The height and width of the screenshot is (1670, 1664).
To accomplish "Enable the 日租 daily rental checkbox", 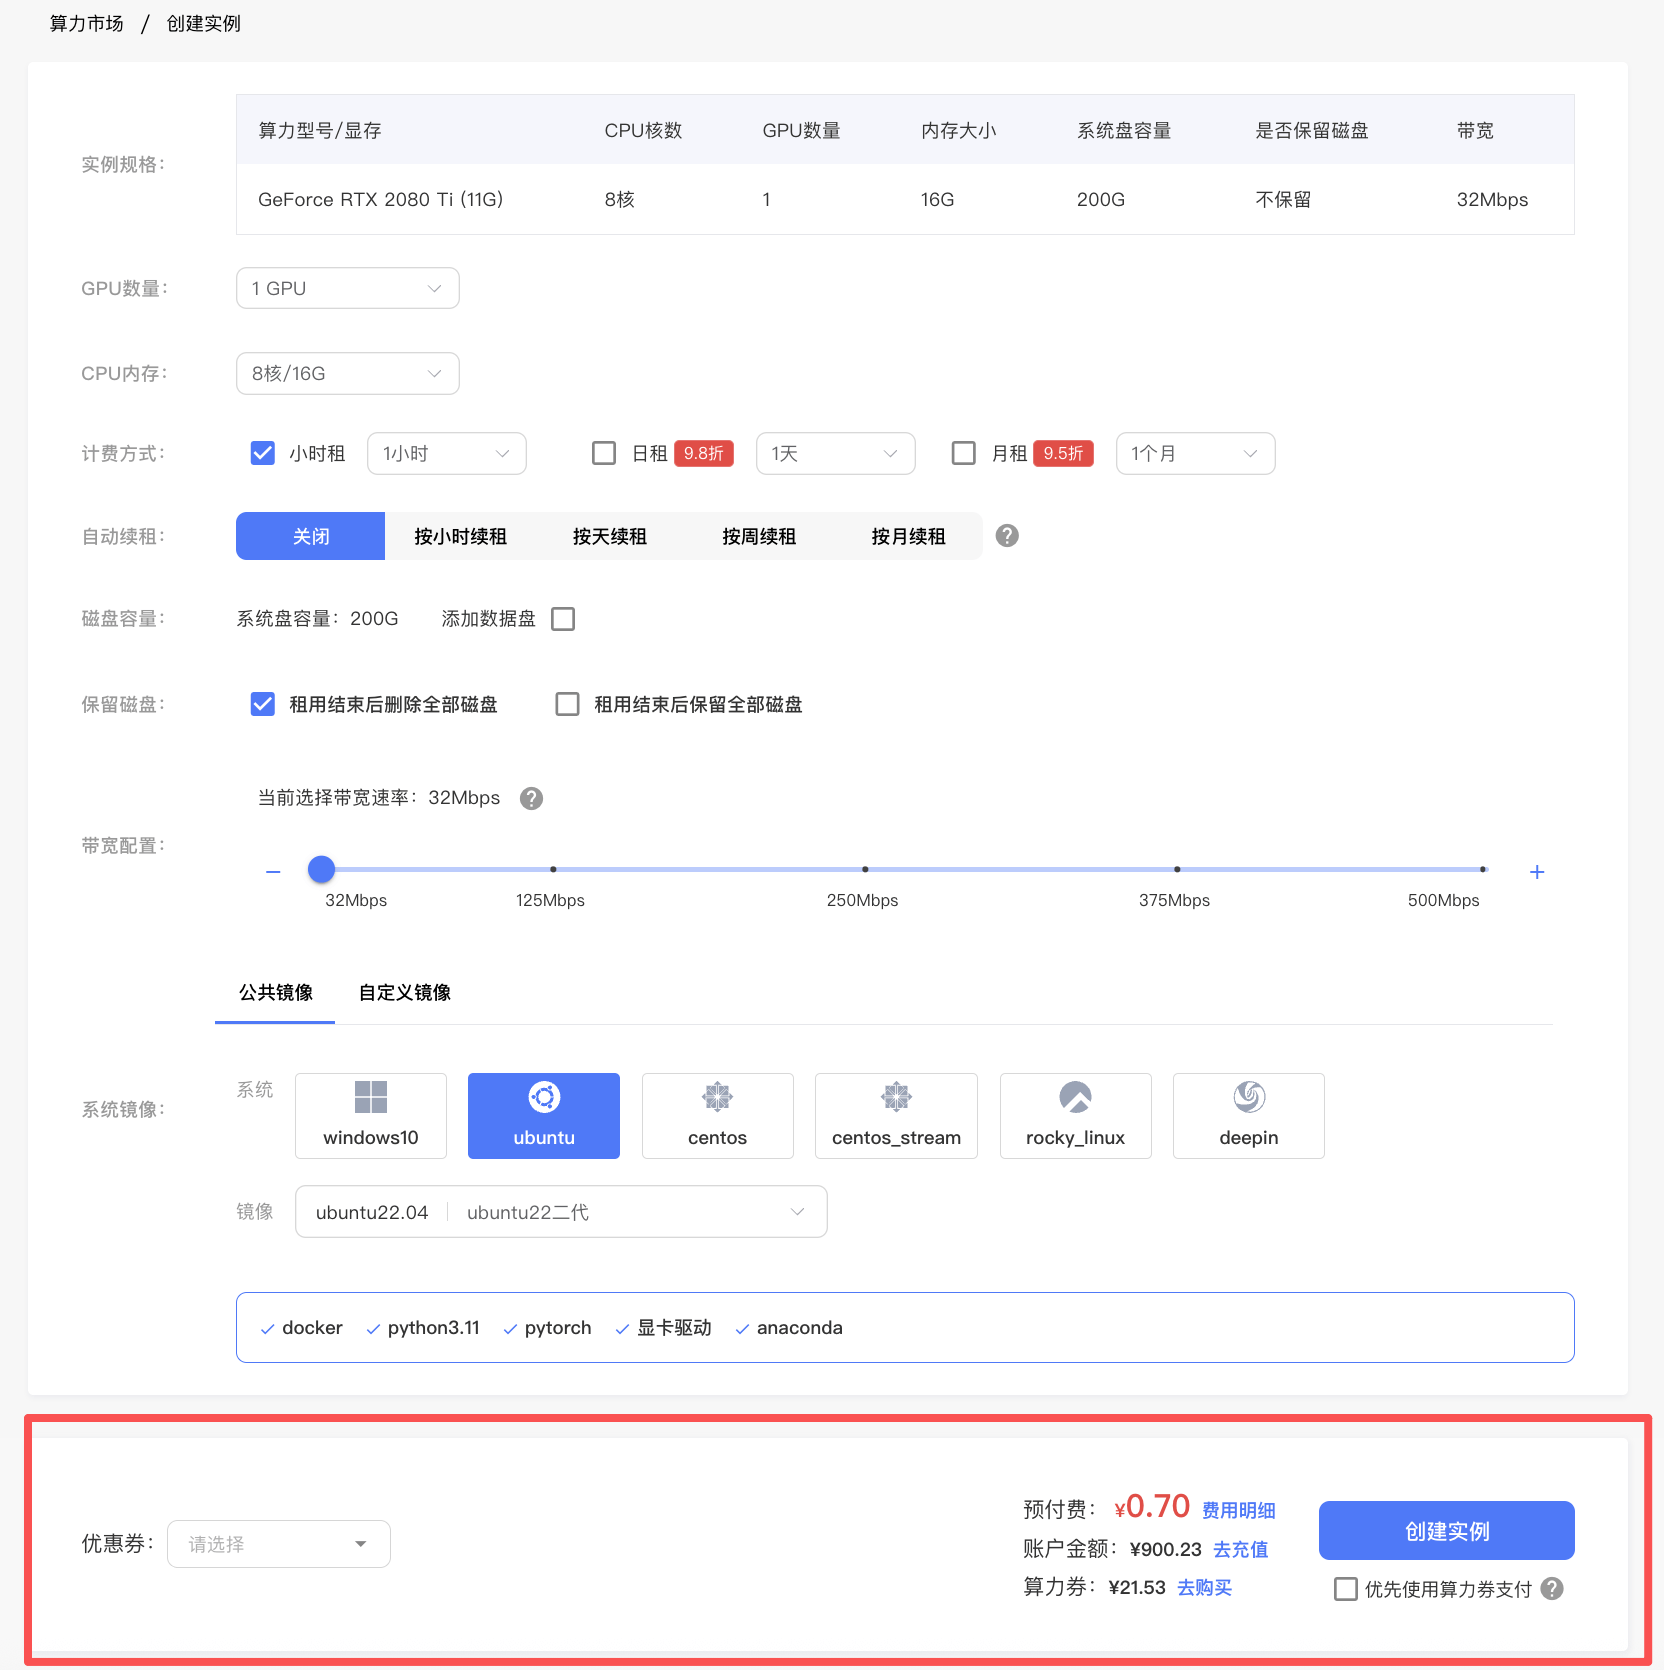I will [604, 453].
